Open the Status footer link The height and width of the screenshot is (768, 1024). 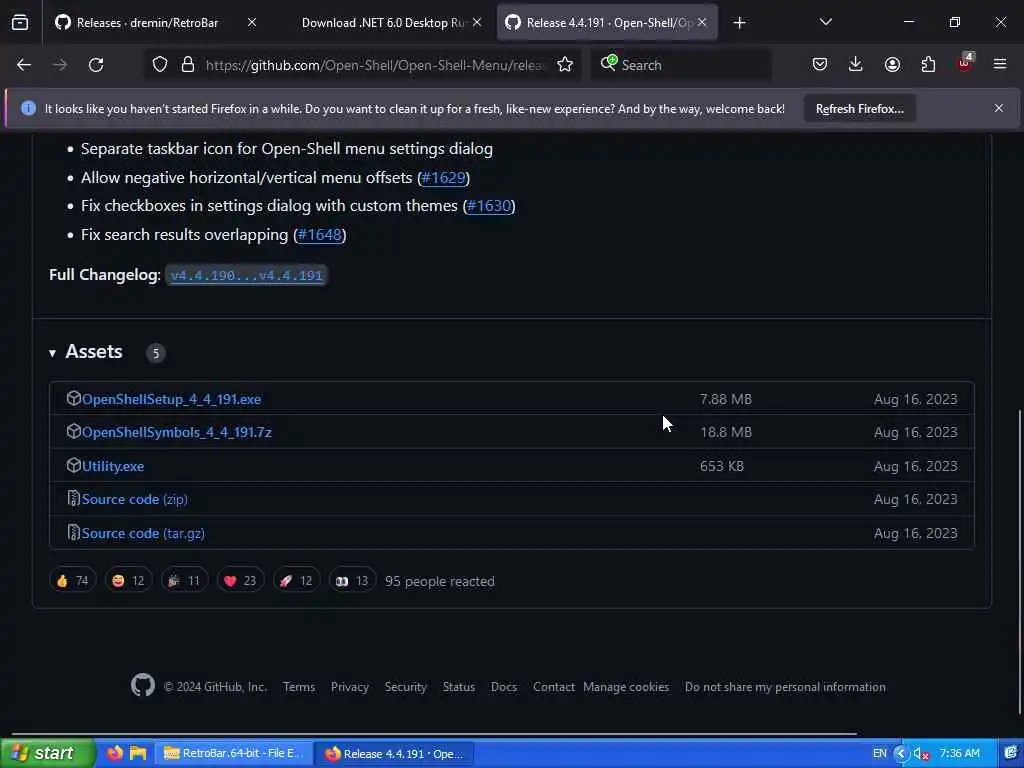458,687
